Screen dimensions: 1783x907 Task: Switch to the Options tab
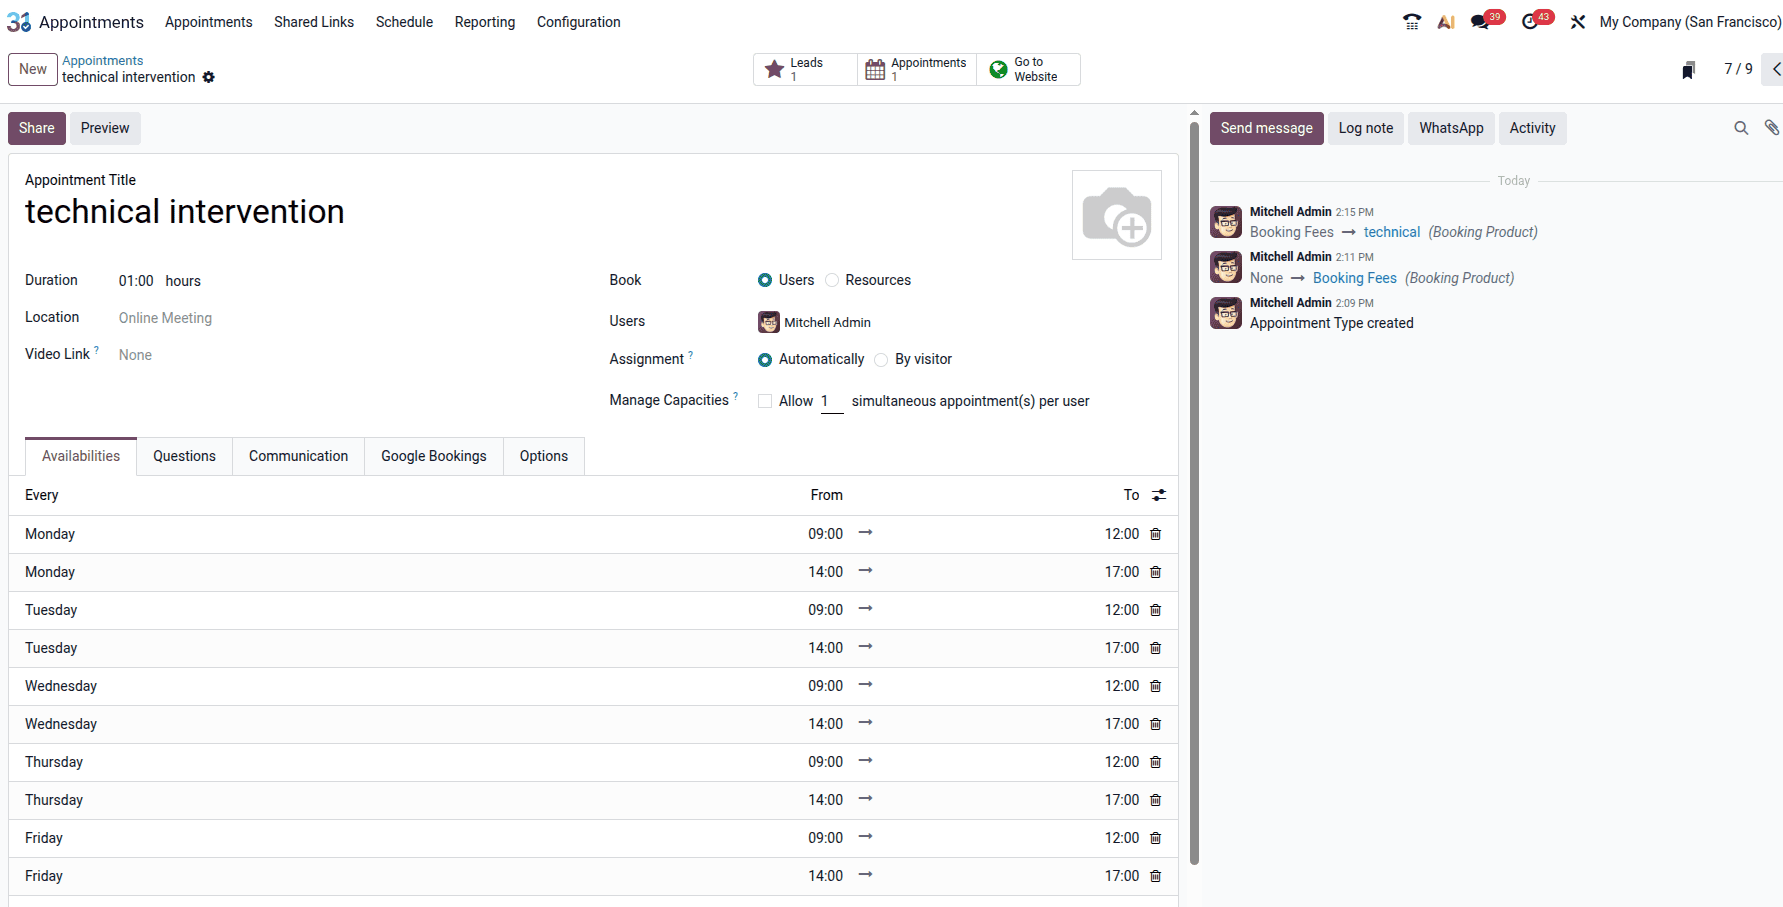pos(544,456)
